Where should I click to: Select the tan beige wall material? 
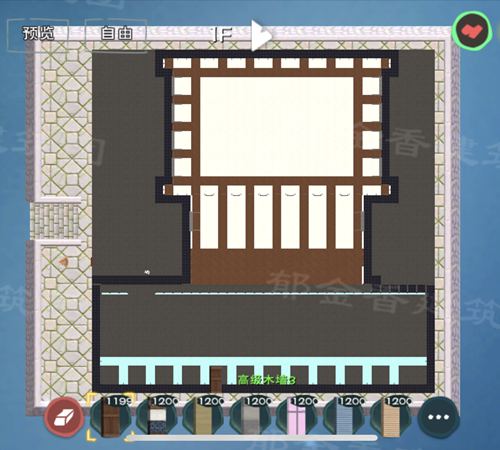pos(204,417)
